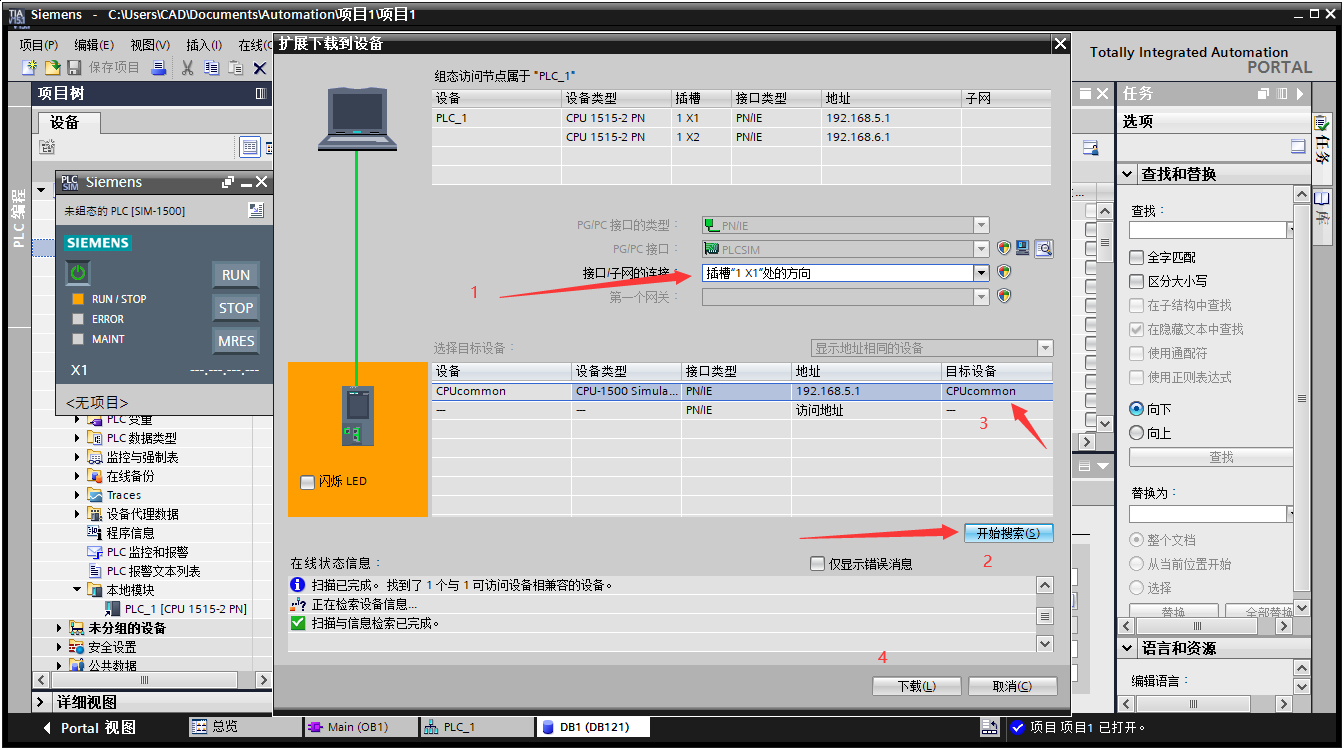Select the CPUcommon device row
Screen dimensions: 1344x750
click(x=742, y=391)
